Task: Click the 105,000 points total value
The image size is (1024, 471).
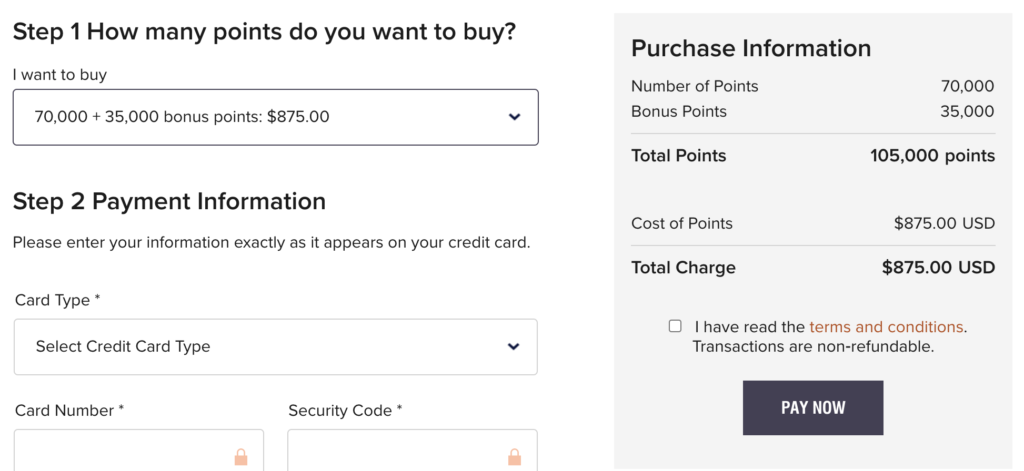Action: point(933,155)
